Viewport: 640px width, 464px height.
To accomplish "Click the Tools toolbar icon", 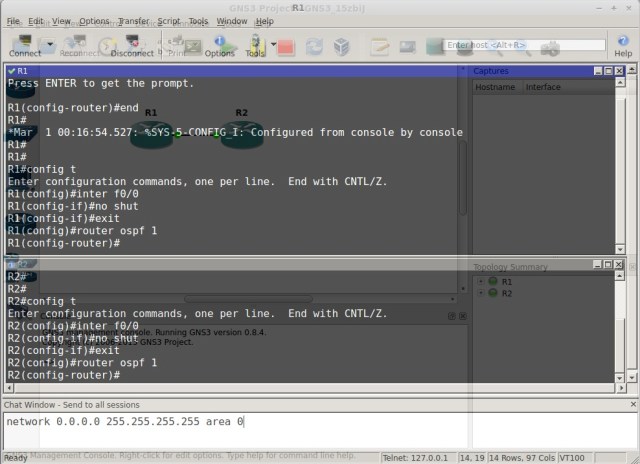I will [255, 46].
